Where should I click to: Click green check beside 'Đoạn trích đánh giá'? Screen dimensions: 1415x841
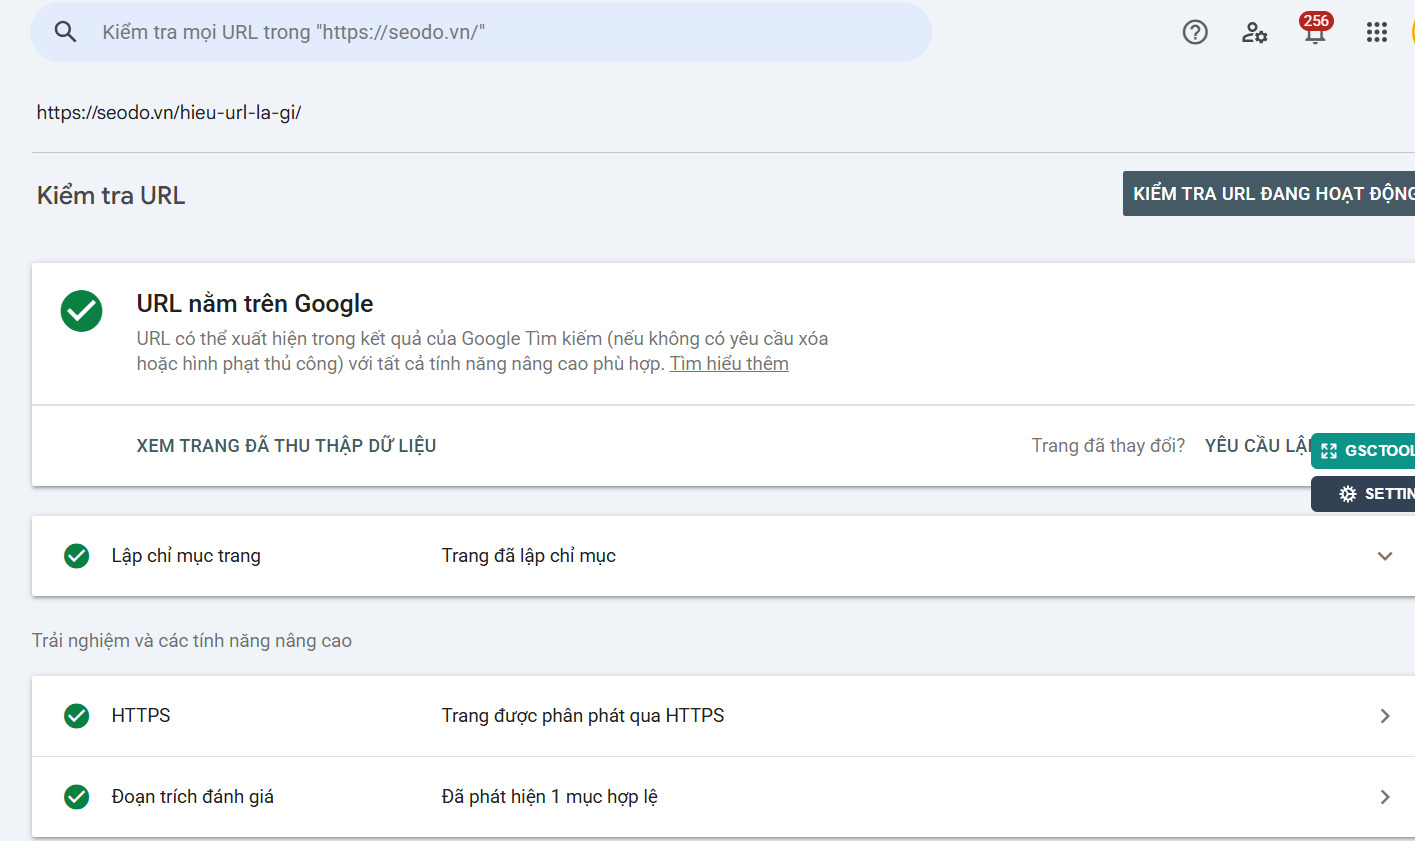[x=77, y=797]
